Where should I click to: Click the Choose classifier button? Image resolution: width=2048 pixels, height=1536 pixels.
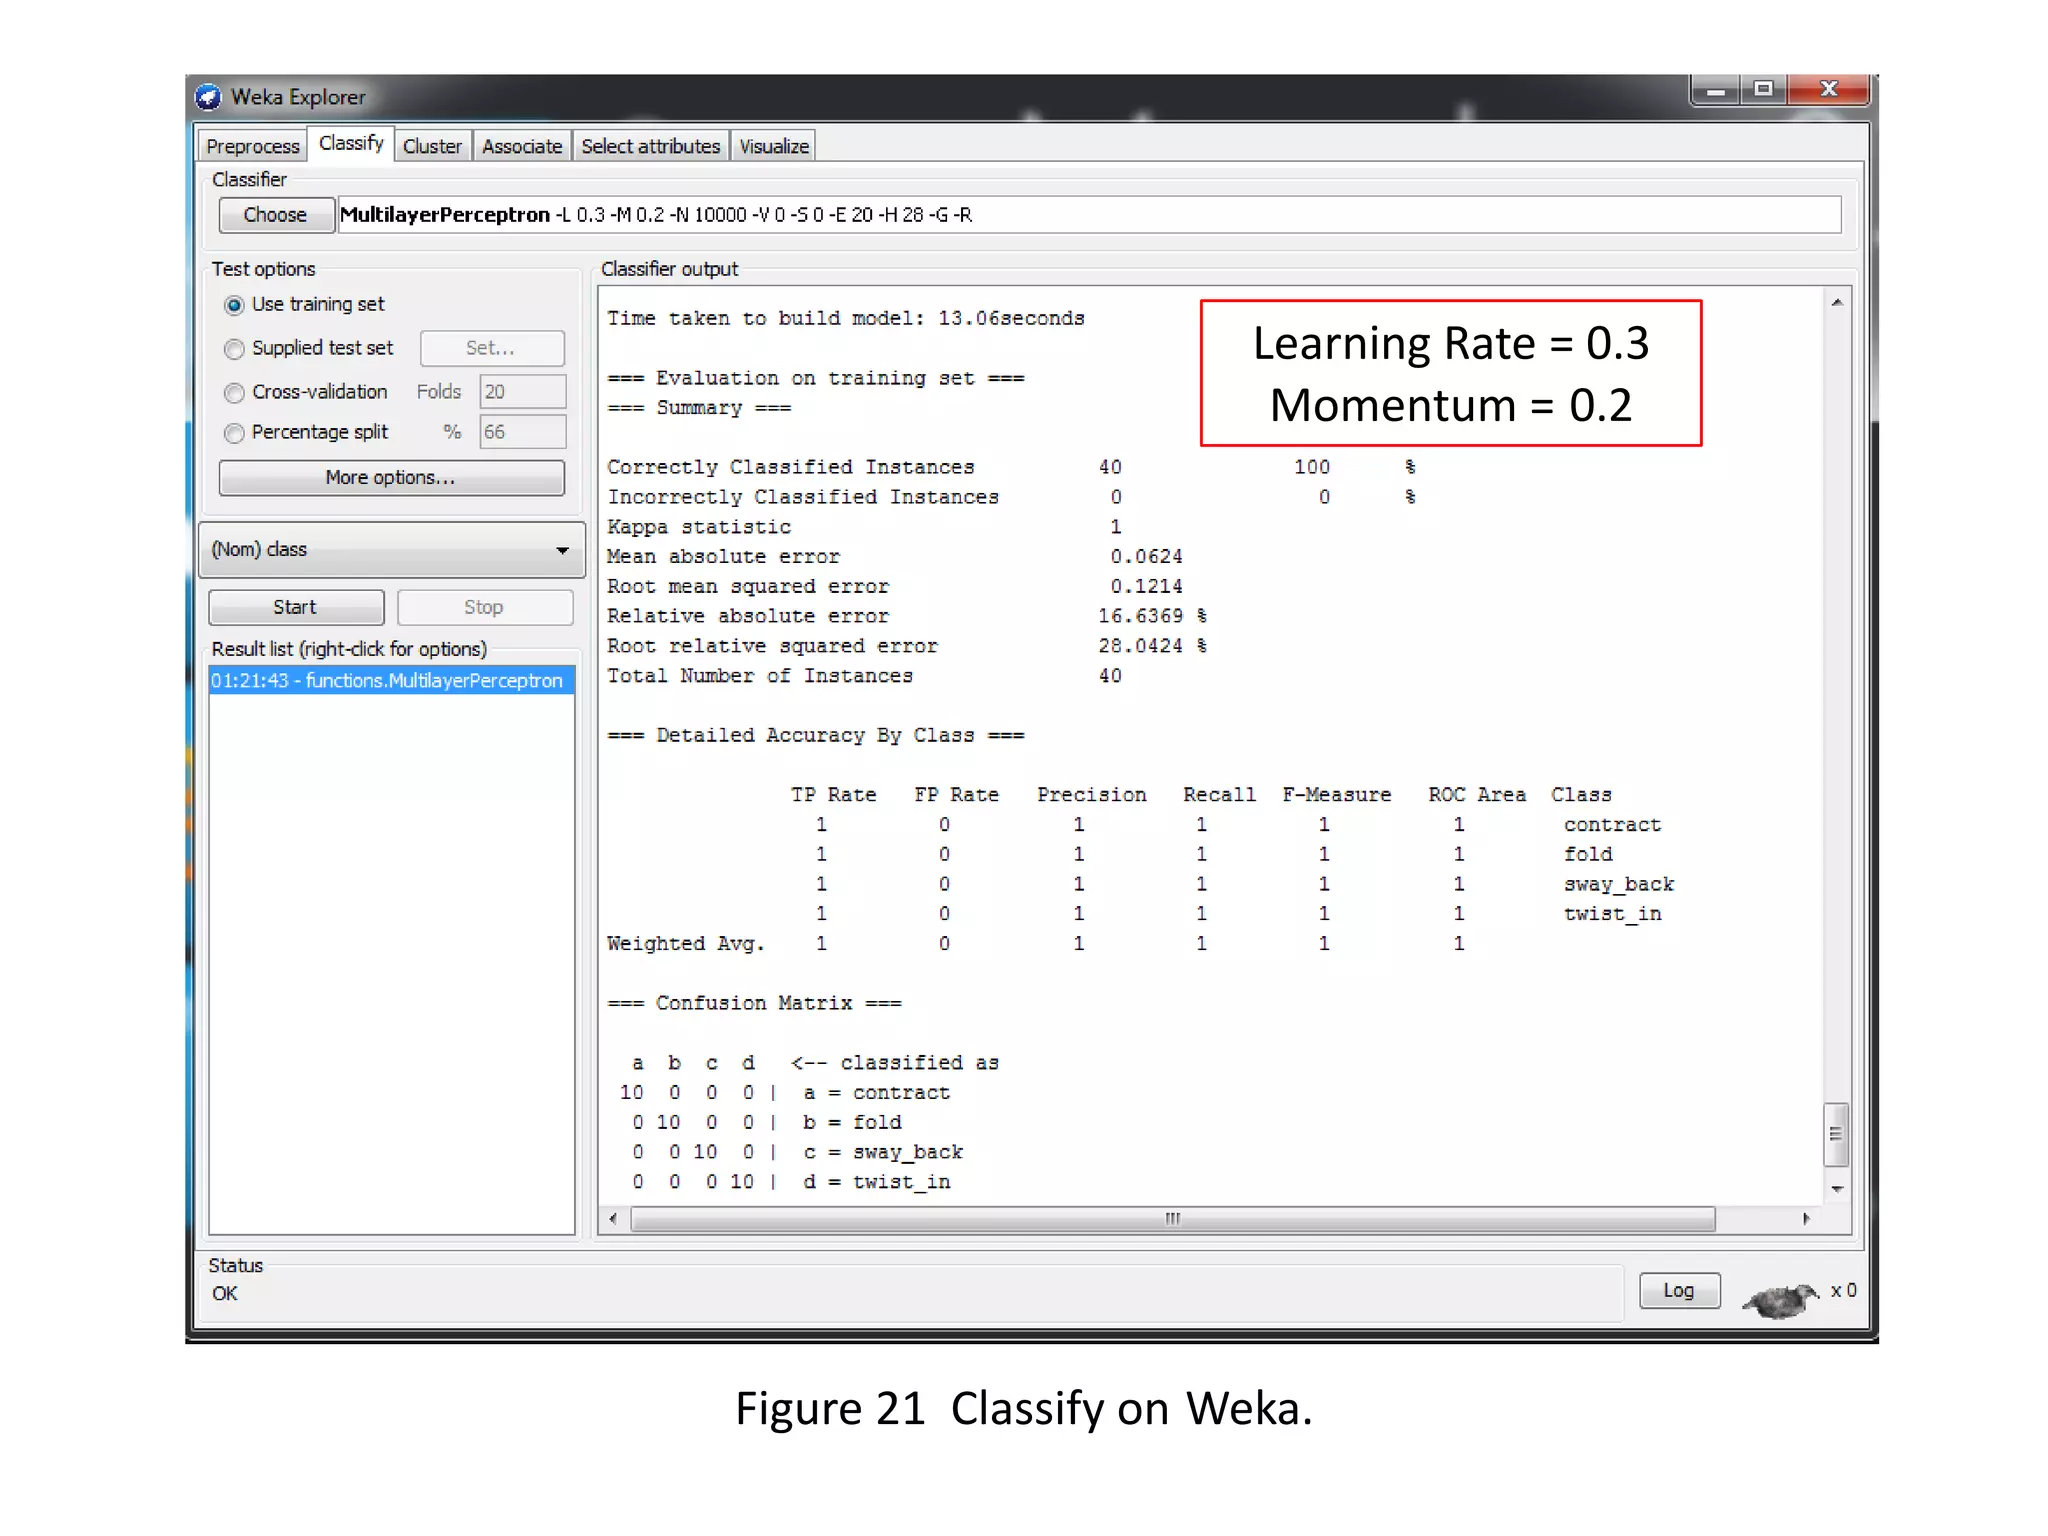[276, 215]
